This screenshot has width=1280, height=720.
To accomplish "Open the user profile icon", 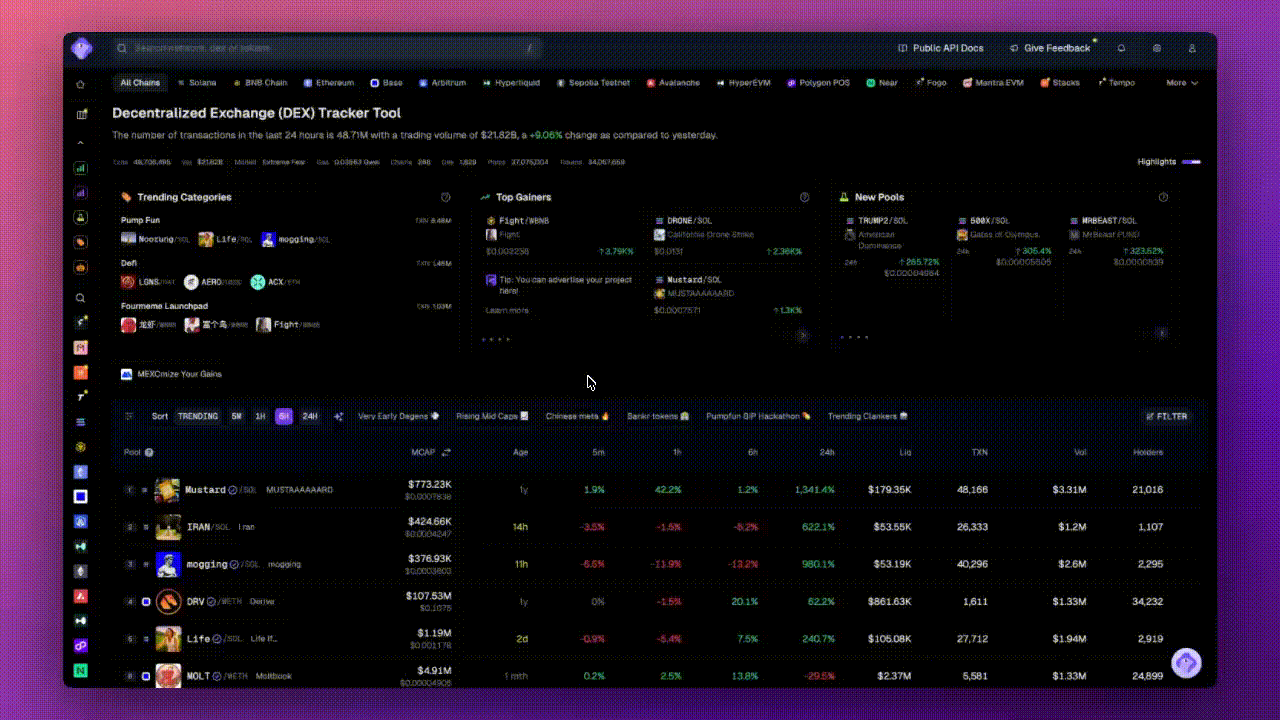I will [1192, 48].
